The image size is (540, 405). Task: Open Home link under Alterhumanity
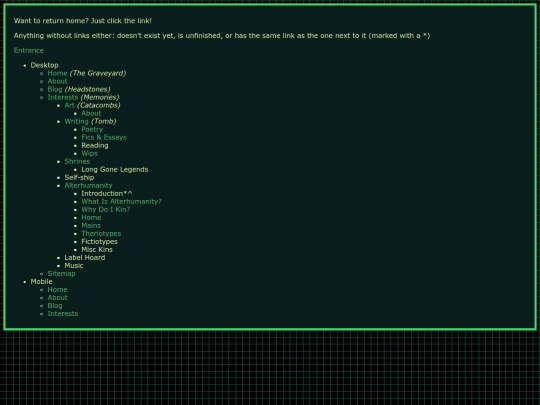pyautogui.click(x=91, y=218)
